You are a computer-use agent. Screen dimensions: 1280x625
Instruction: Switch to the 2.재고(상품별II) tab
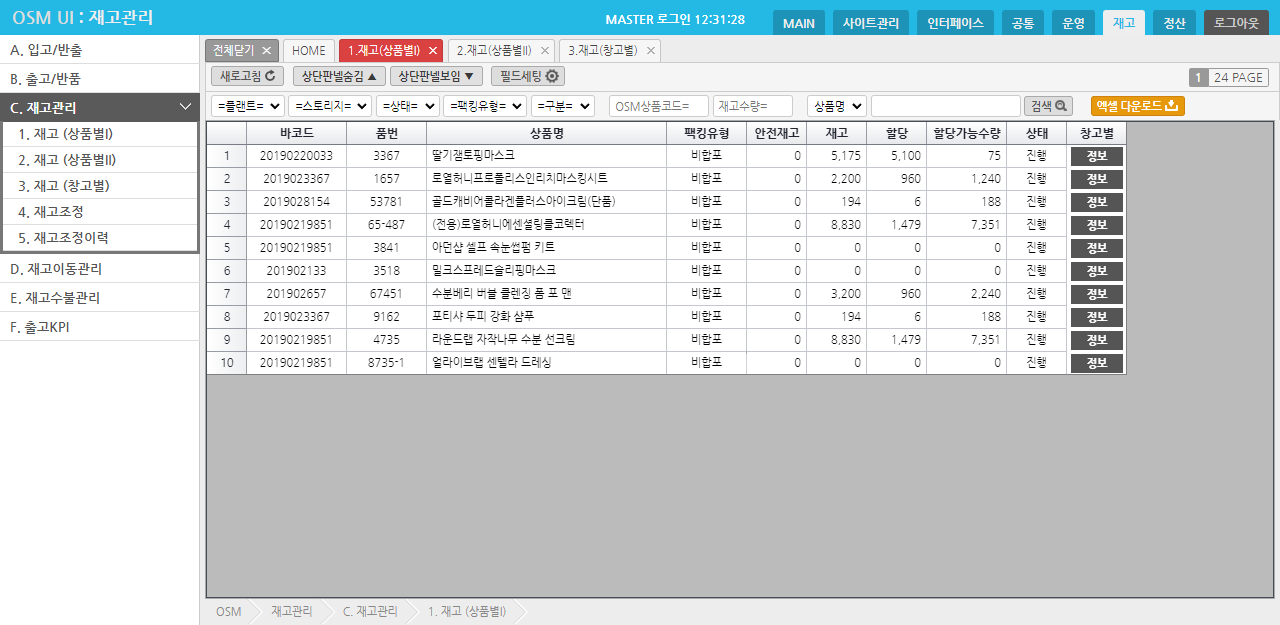pos(495,51)
